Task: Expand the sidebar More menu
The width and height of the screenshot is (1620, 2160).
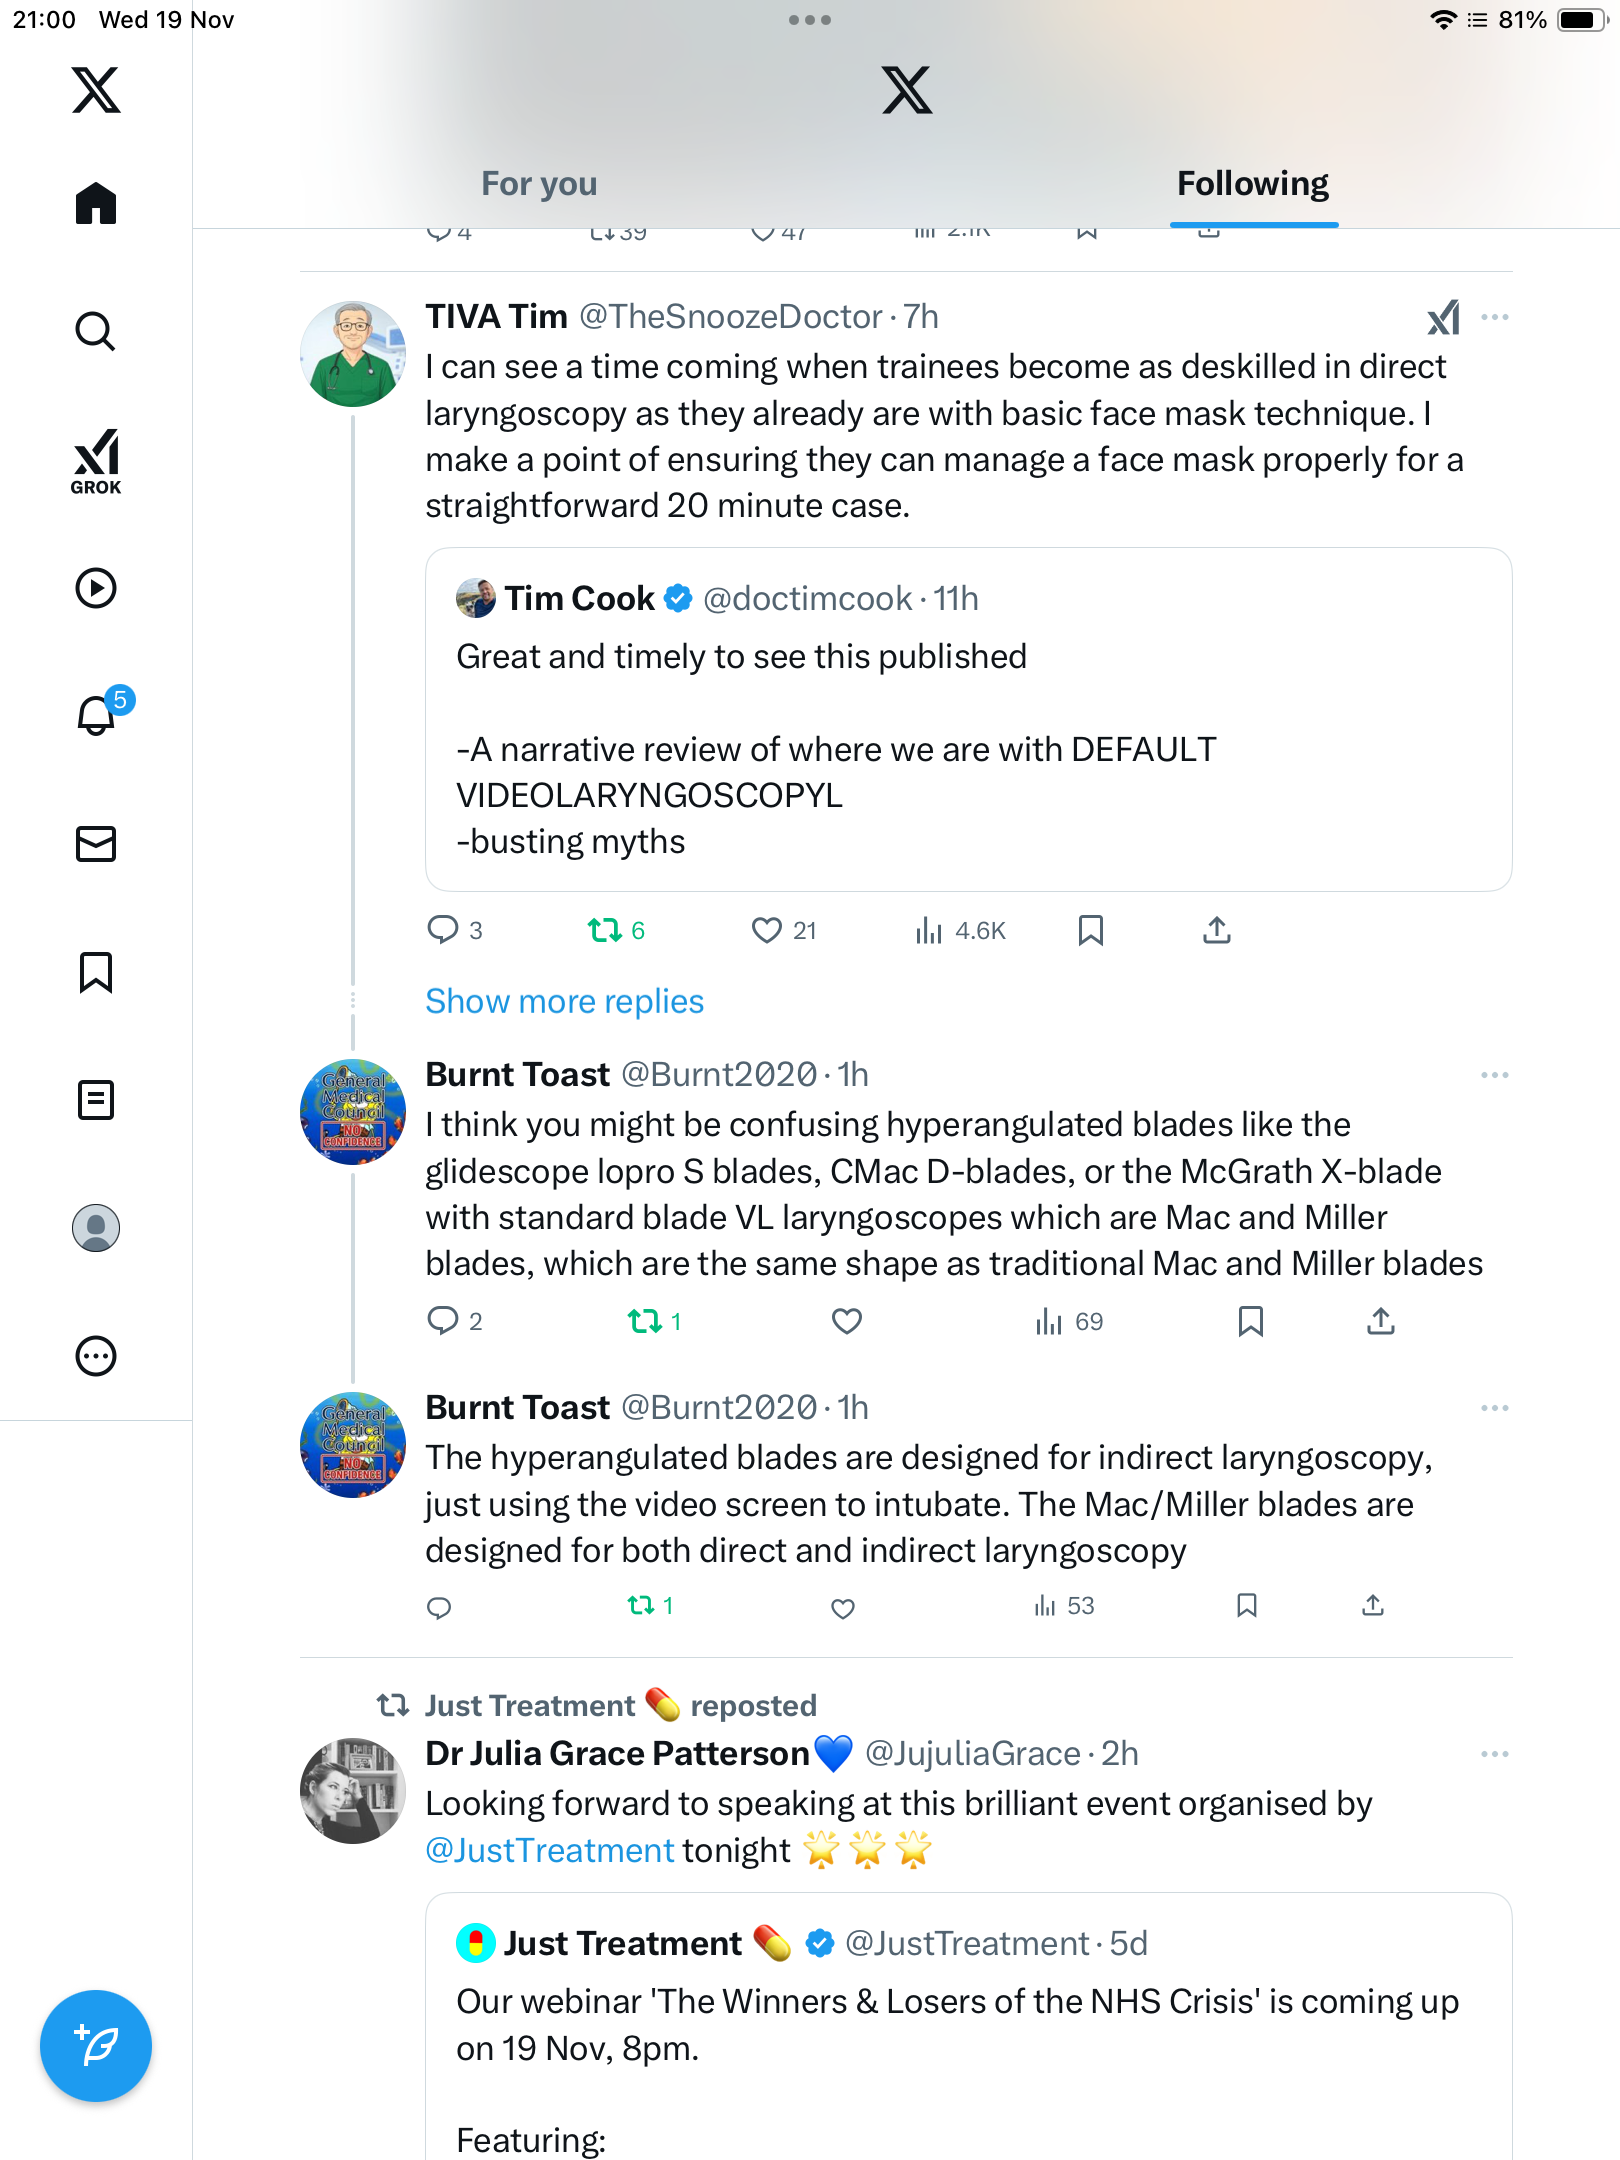Action: point(96,1356)
